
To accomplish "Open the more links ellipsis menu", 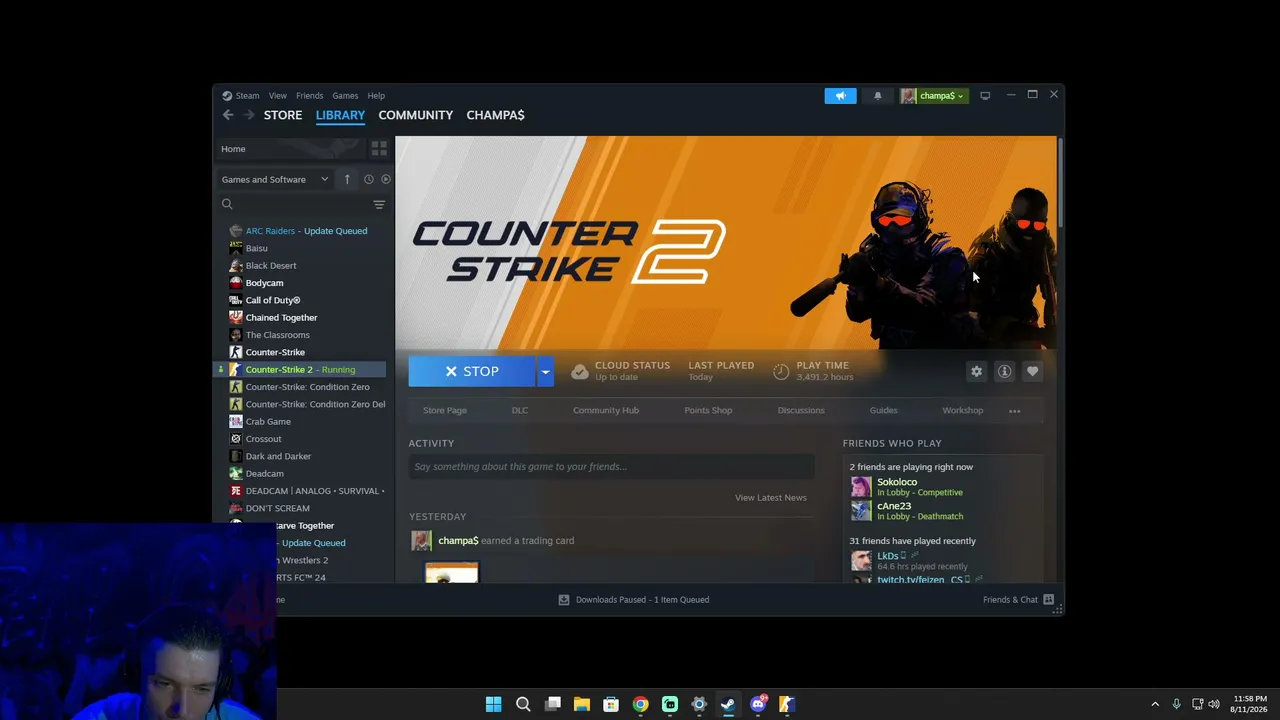I will 1014,411.
